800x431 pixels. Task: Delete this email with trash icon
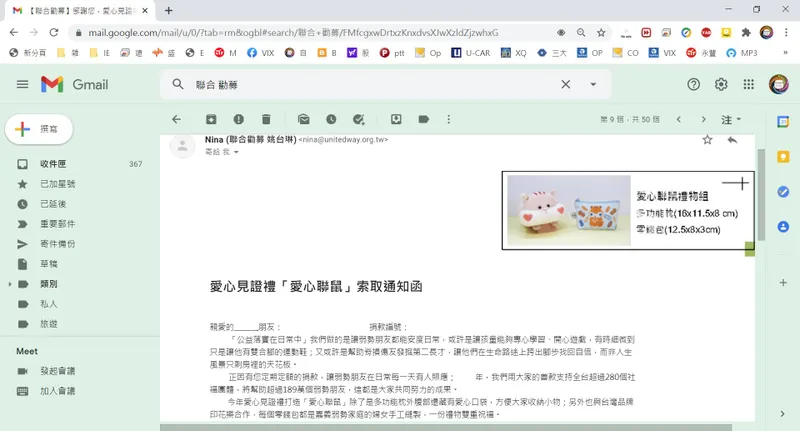[x=266, y=119]
